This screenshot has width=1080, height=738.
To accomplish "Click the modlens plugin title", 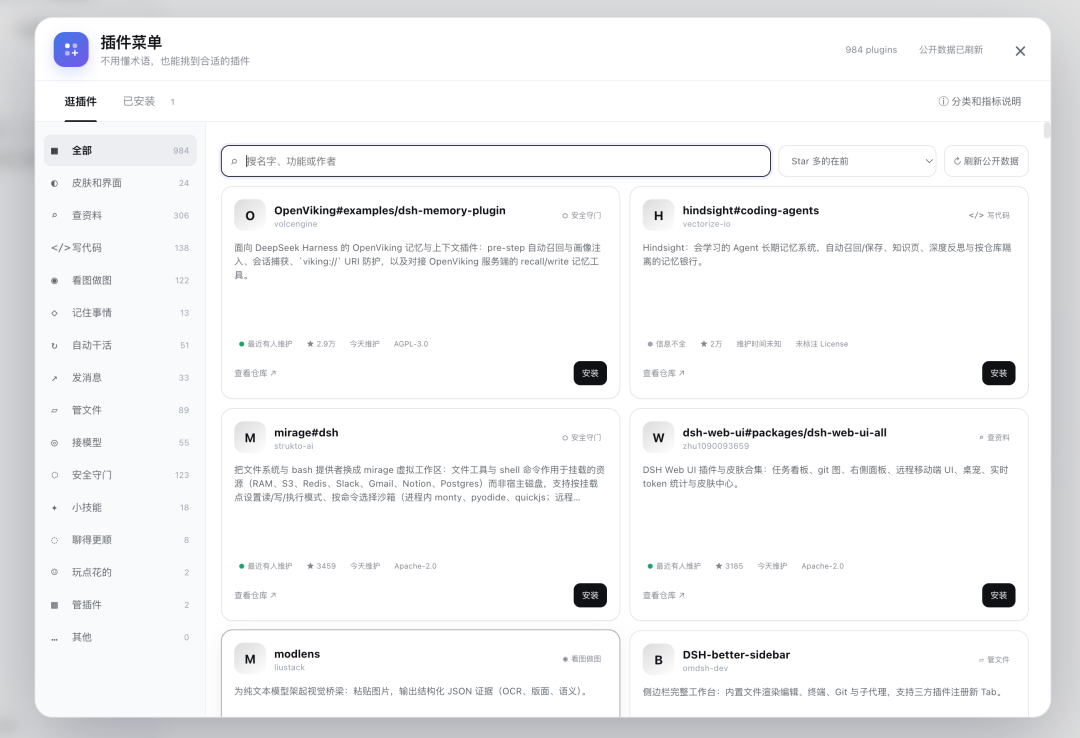I will click(297, 654).
